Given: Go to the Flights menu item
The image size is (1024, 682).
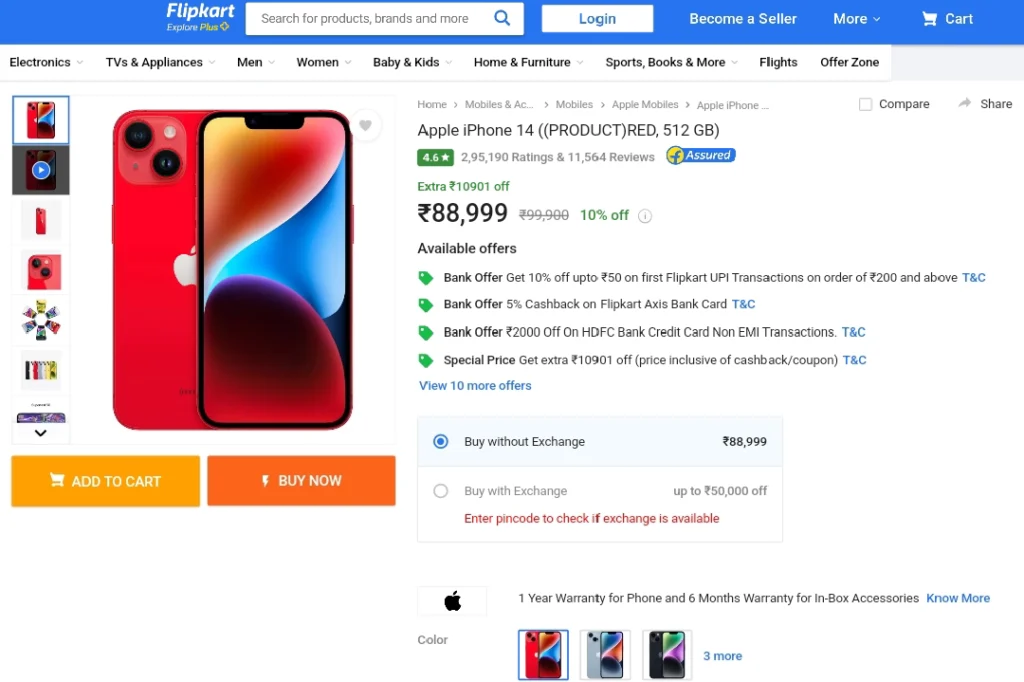Looking at the screenshot, I should point(778,62).
